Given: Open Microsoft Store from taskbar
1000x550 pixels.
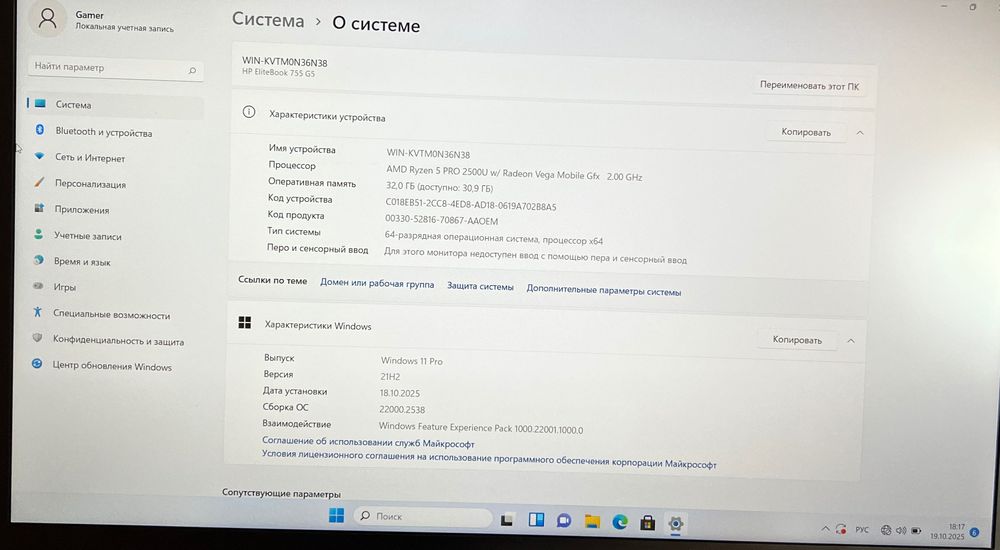Looking at the screenshot, I should pyautogui.click(x=648, y=523).
